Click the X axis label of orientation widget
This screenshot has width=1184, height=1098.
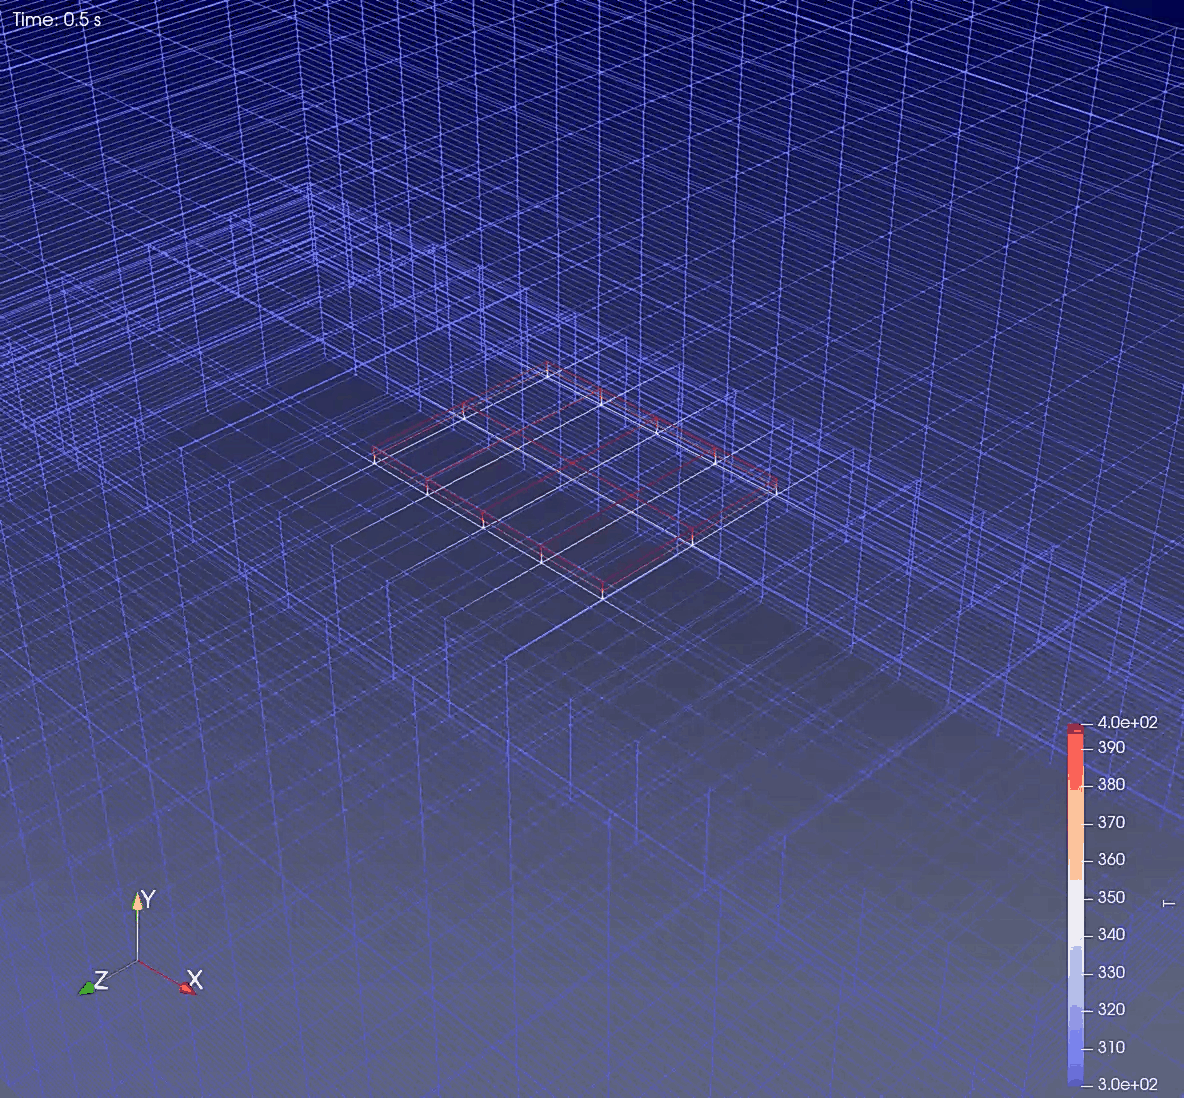click(195, 980)
